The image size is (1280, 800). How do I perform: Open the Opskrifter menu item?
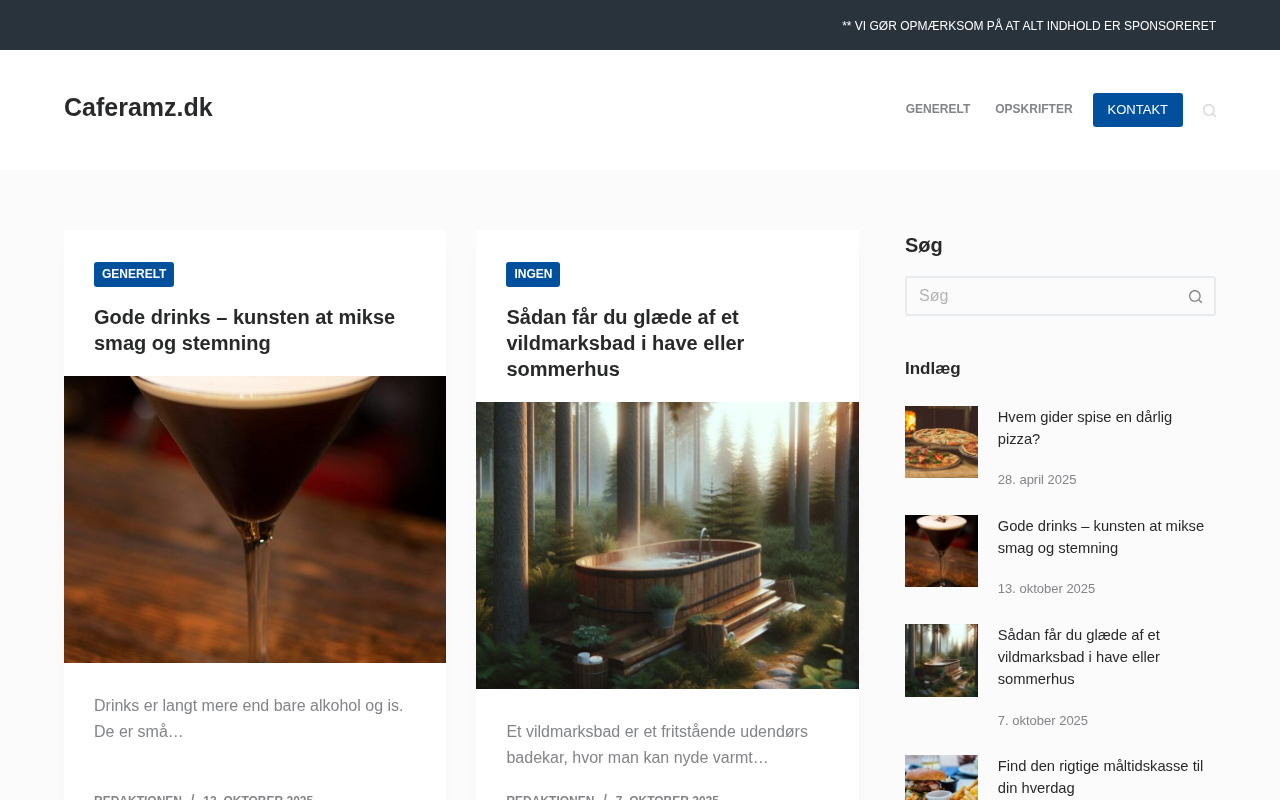(x=1034, y=109)
